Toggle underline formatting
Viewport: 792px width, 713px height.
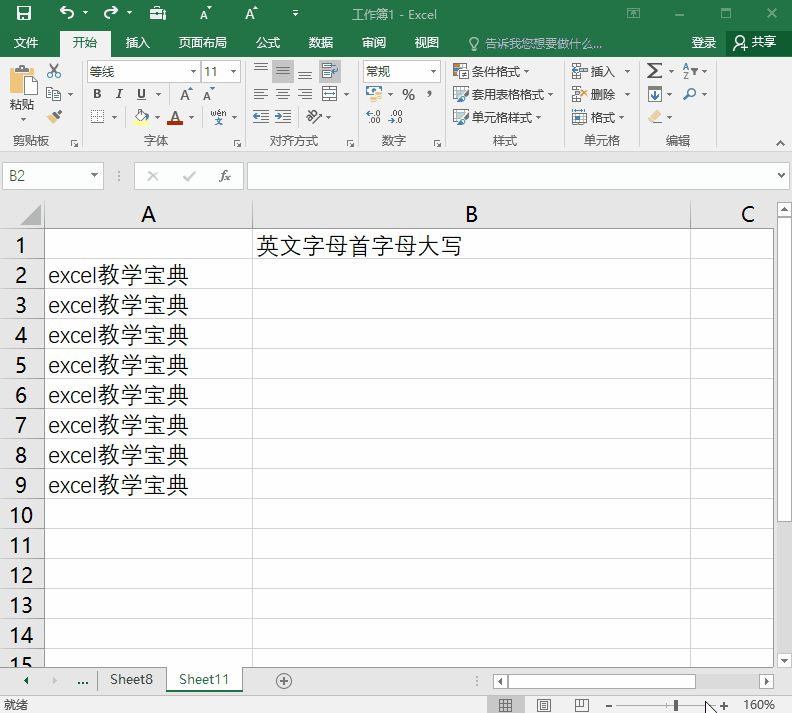click(141, 94)
